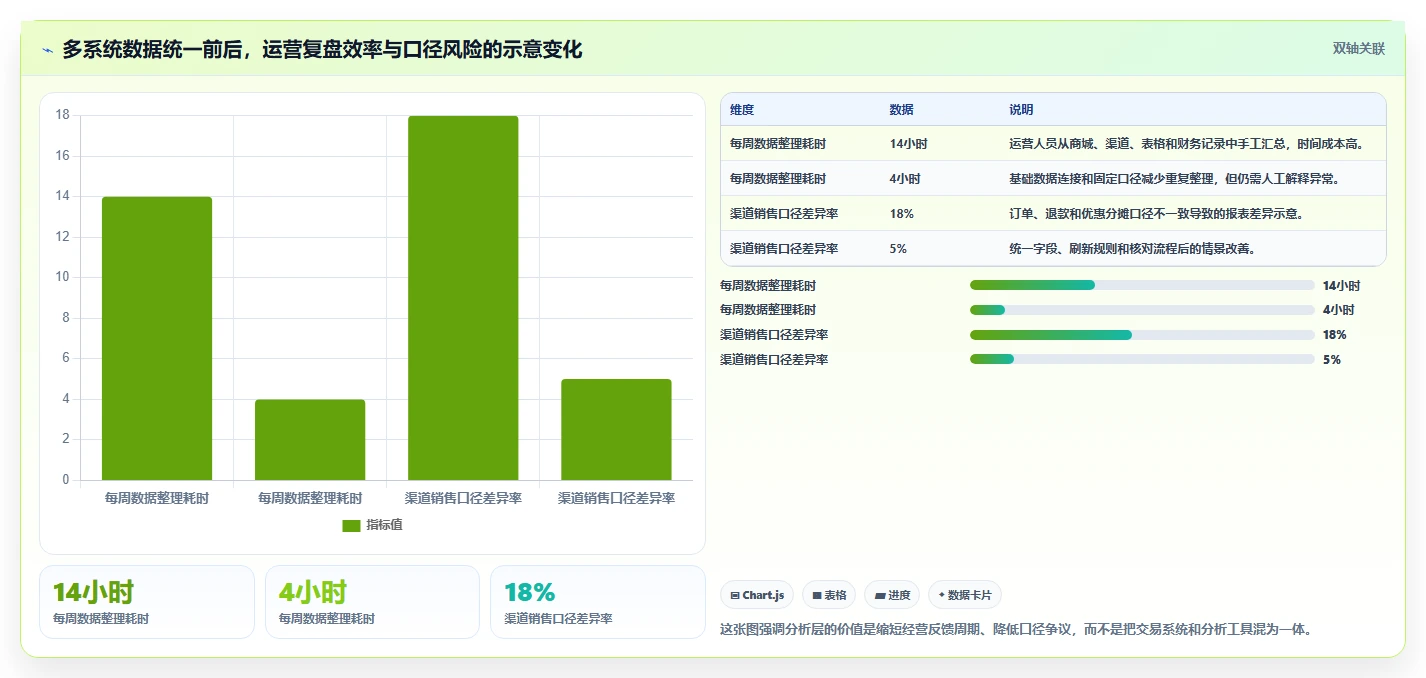Click the description starting 基础数据连接
Image resolution: width=1426 pixels, height=678 pixels.
coord(1174,179)
